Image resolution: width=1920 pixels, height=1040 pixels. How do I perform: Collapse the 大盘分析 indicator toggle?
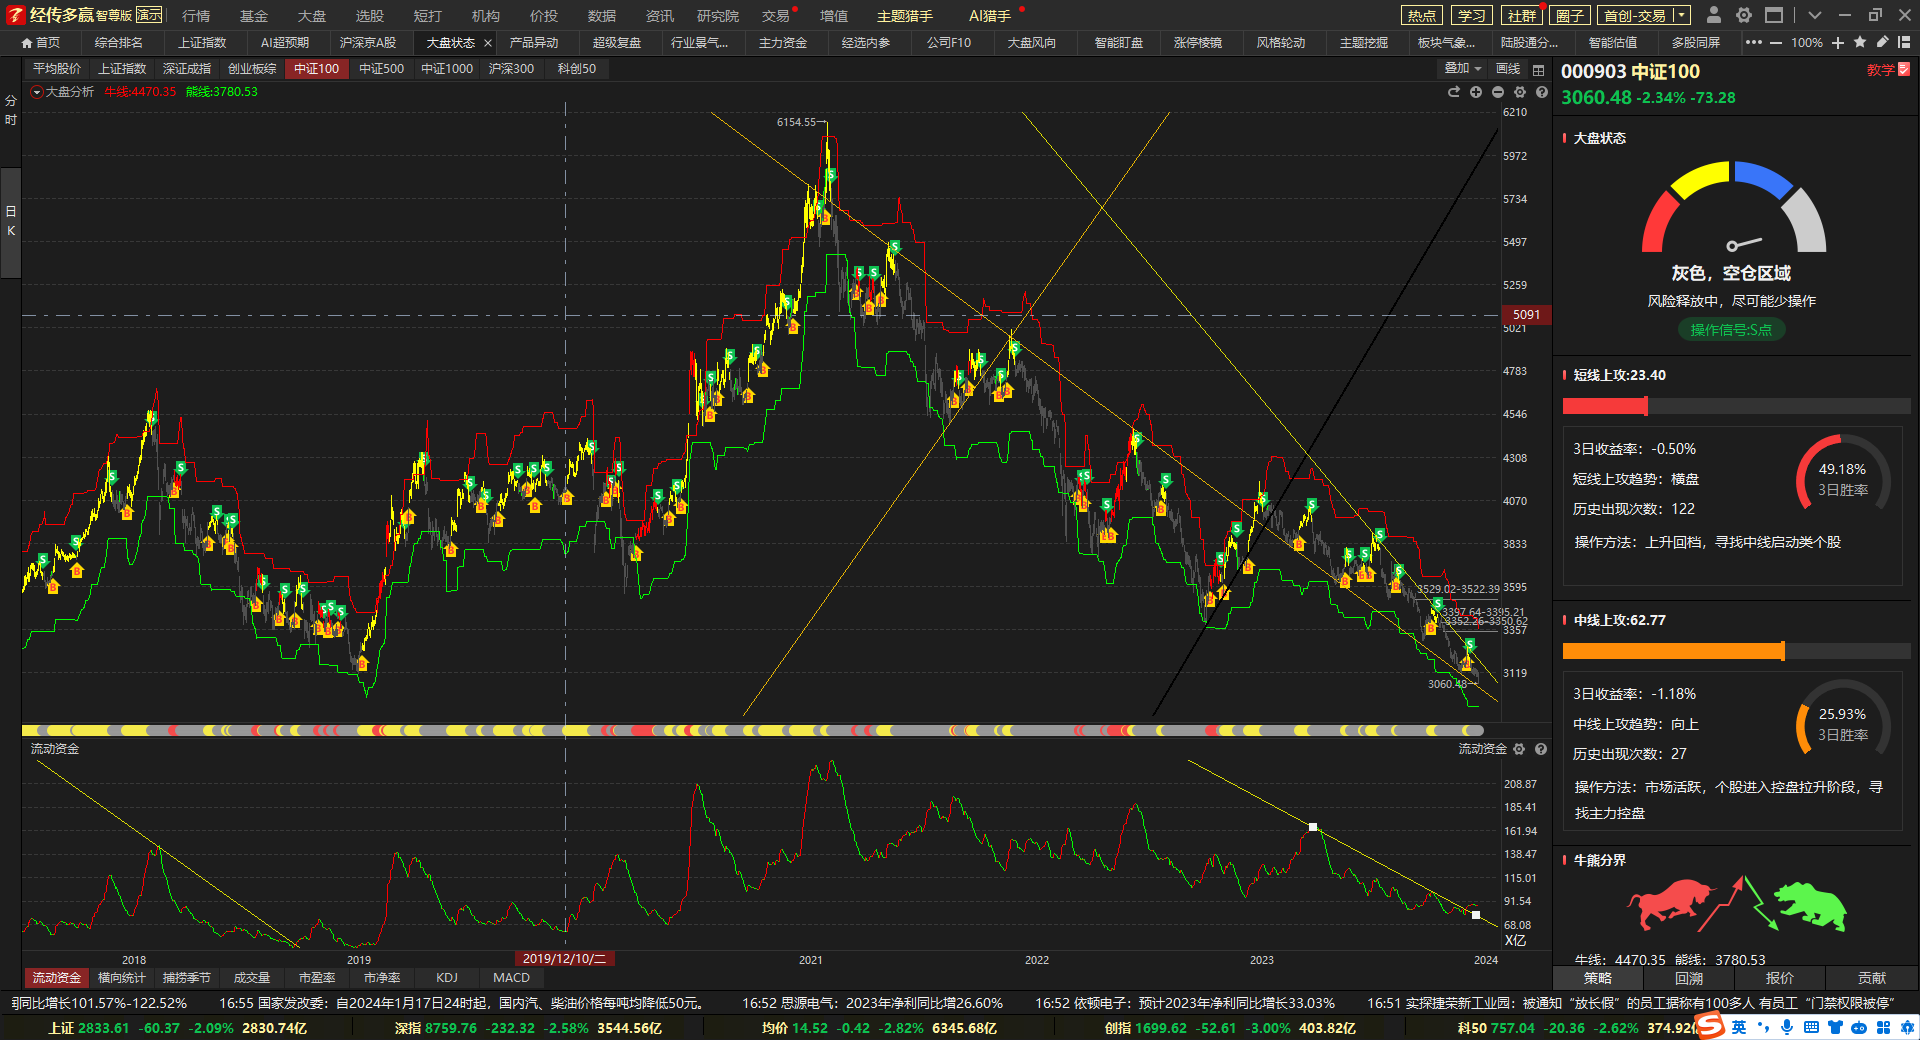pyautogui.click(x=37, y=92)
